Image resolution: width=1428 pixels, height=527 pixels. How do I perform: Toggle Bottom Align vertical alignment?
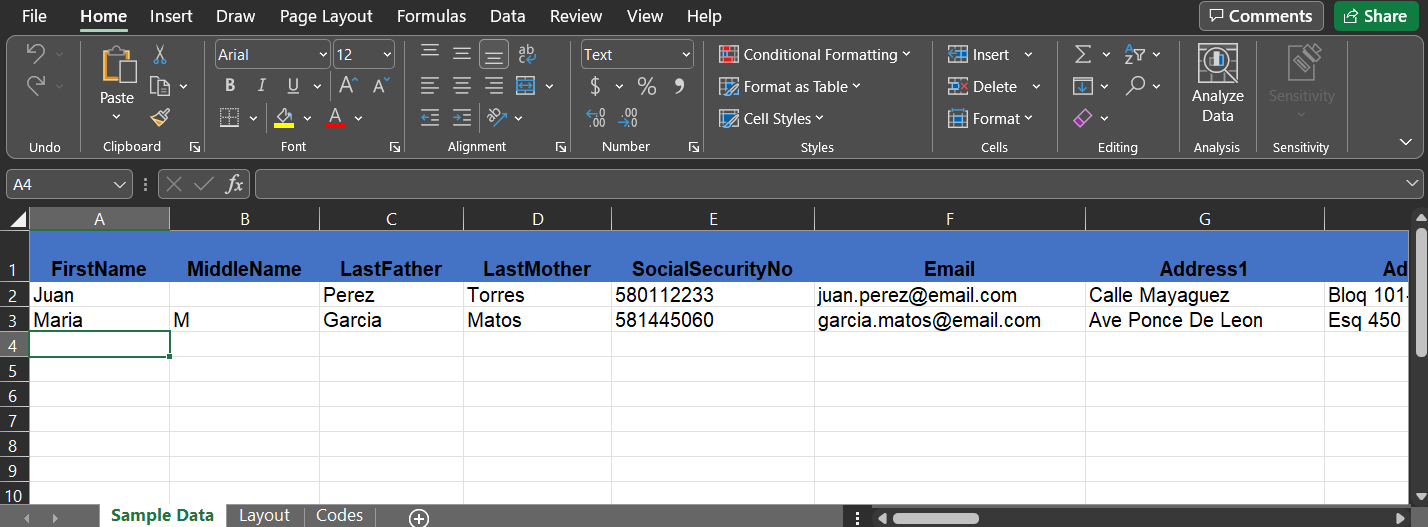pyautogui.click(x=493, y=54)
